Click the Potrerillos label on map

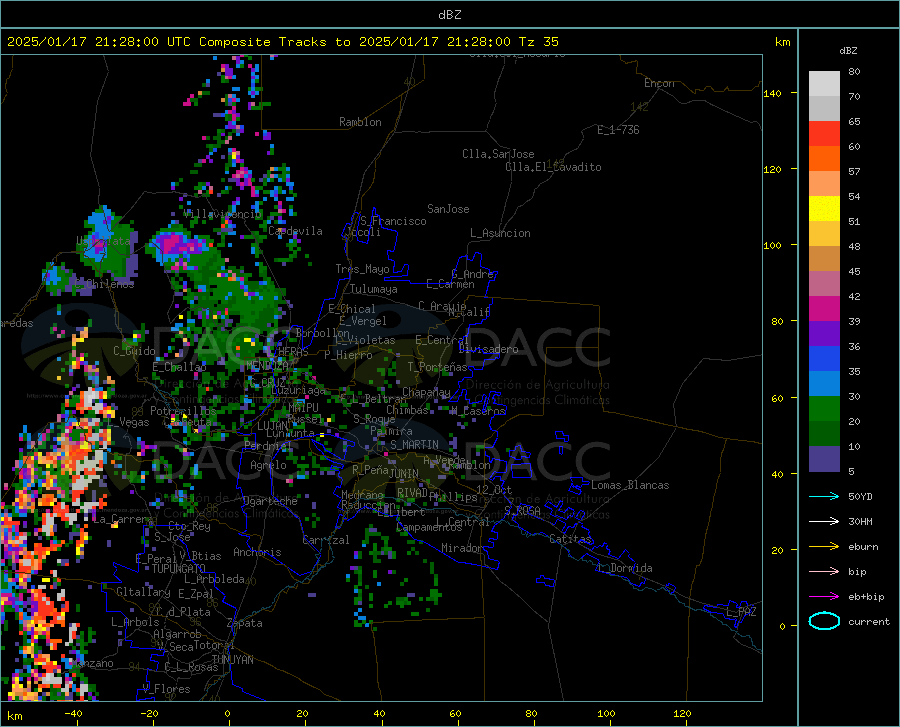183,411
